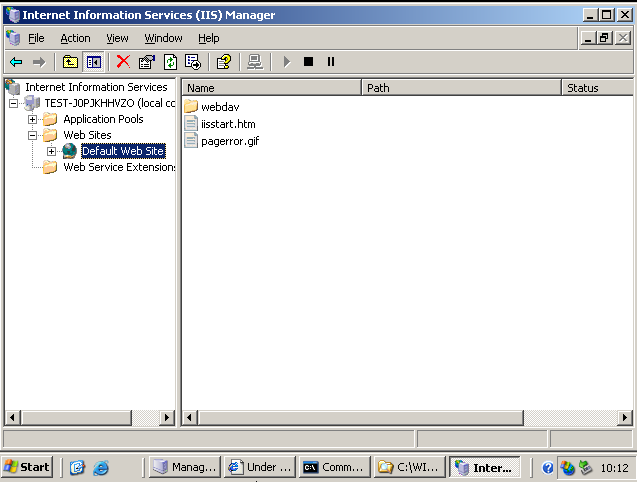Open the Help toolbar icon

(x=224, y=62)
